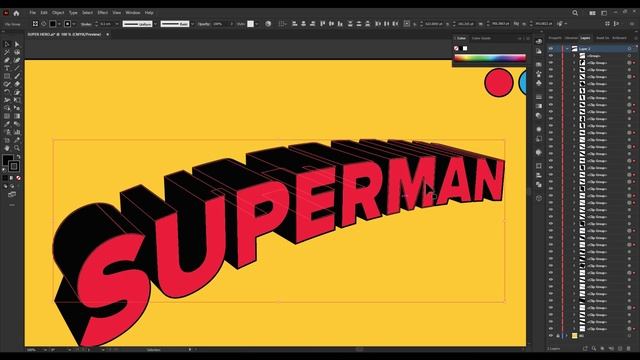Open the search magnifier icon

click(575, 13)
